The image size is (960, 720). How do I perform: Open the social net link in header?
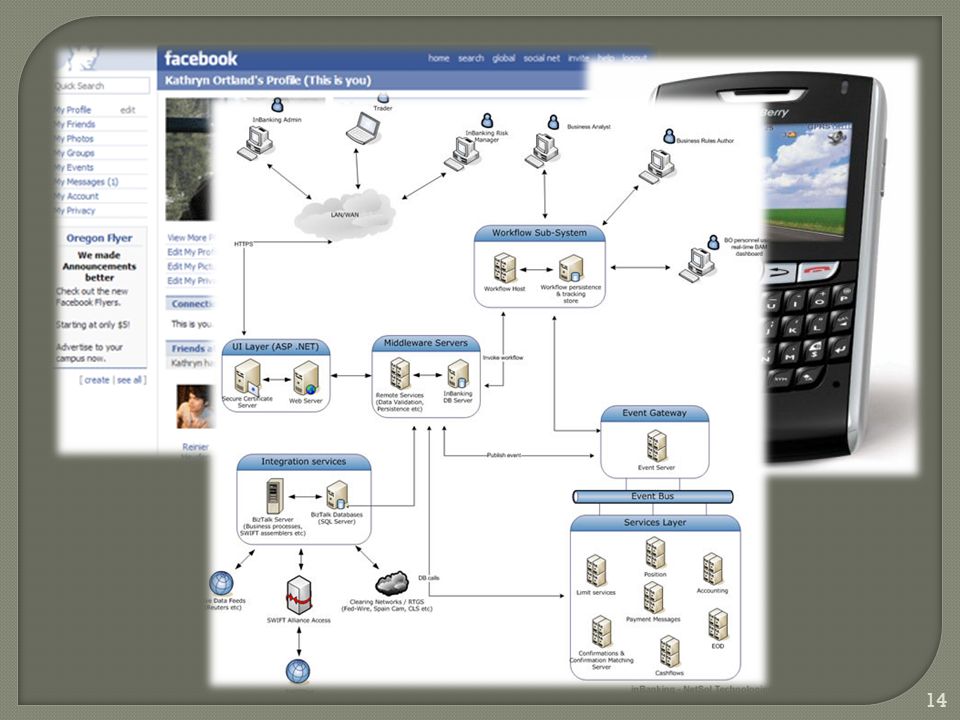(541, 58)
